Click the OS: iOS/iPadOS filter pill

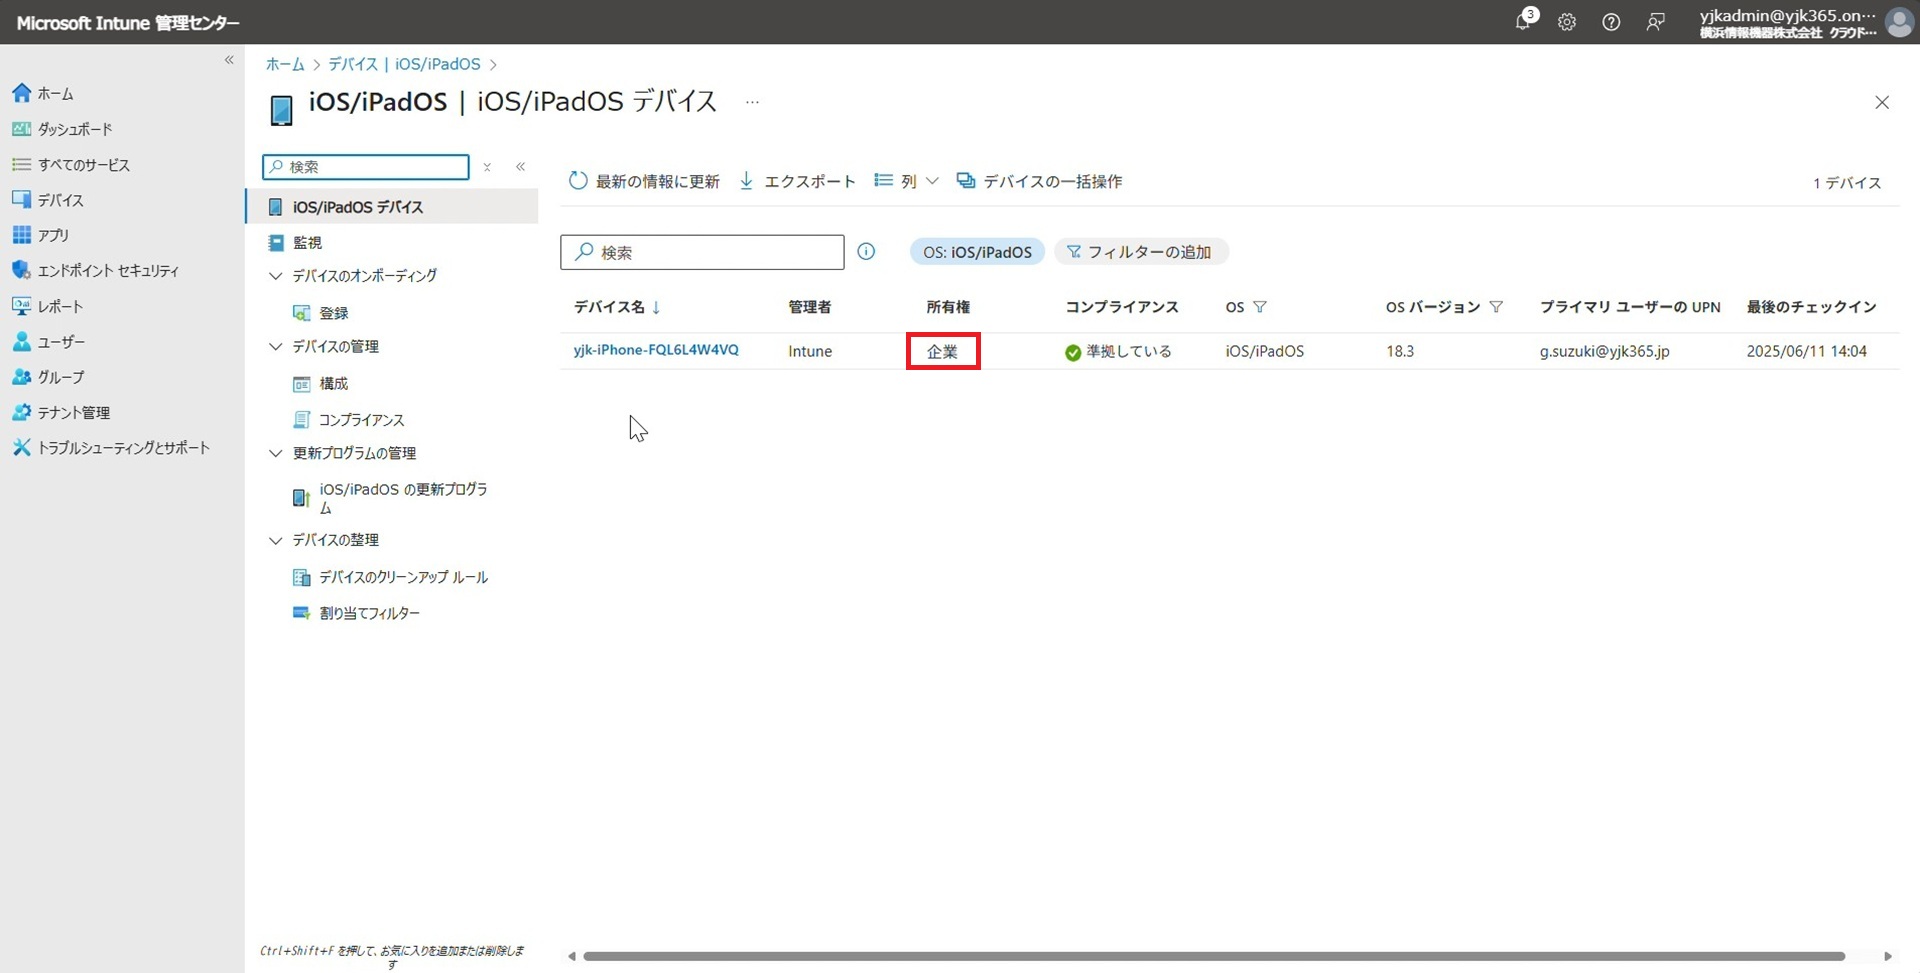click(977, 252)
